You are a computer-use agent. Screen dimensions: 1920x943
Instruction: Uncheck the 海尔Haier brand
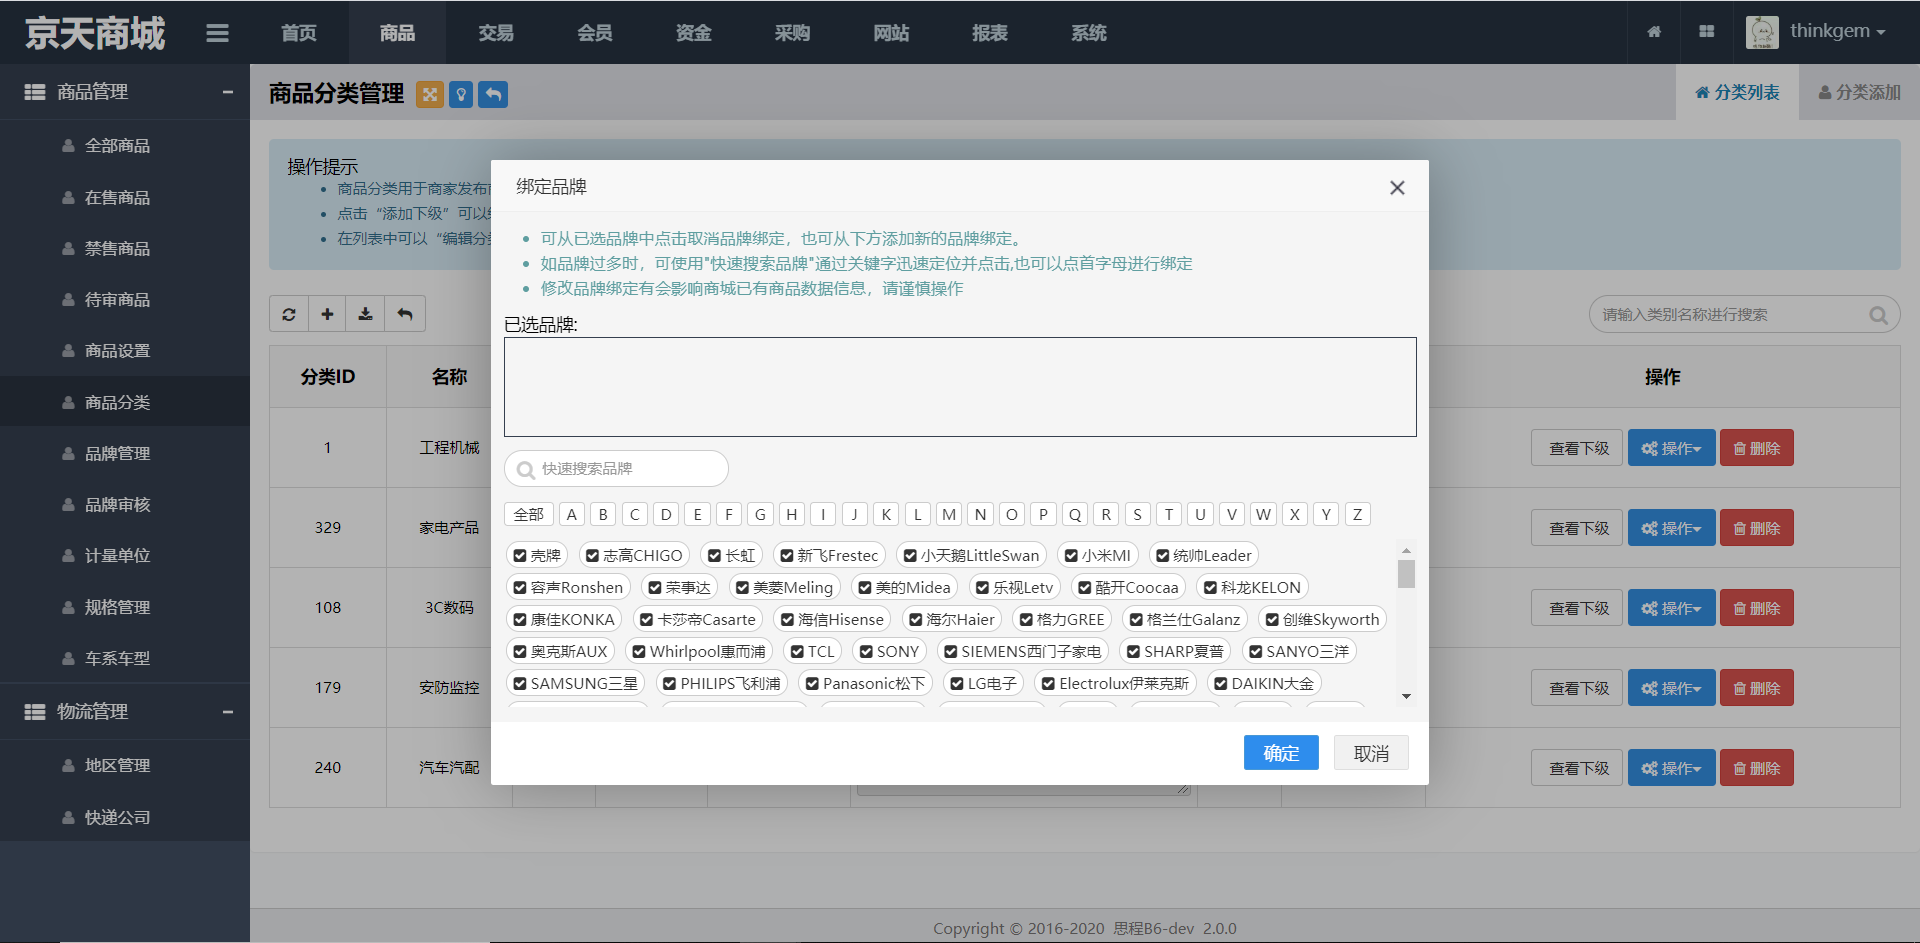click(915, 620)
